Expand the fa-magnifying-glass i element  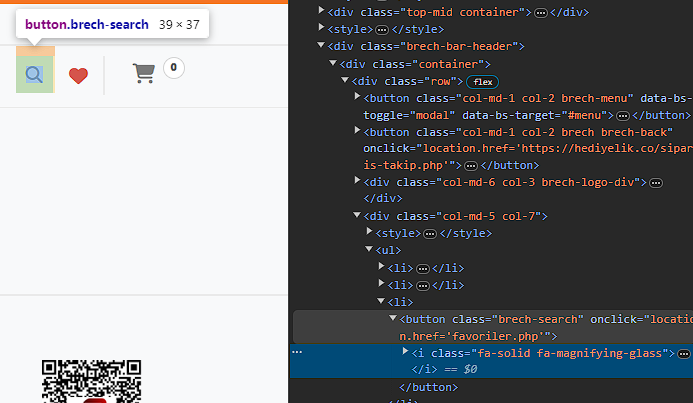pos(405,351)
